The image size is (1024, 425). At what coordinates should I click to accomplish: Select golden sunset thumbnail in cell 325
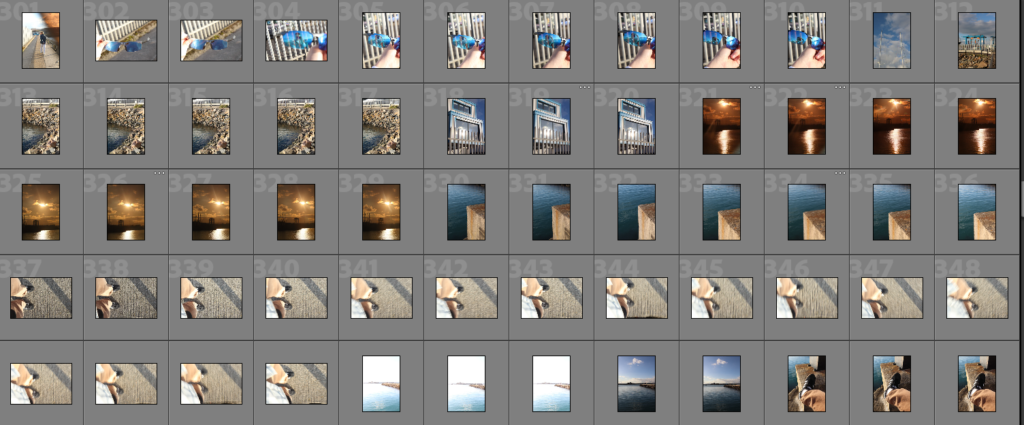point(40,211)
